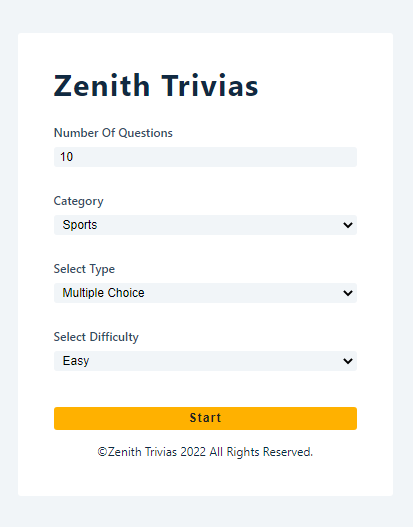Start the trivia with the Start button
Screen dimensions: 413x527
tap(205, 418)
